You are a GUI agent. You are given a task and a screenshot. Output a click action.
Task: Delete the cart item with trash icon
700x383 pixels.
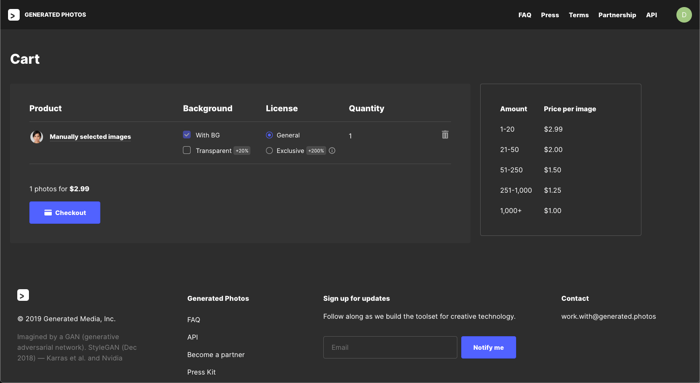[x=445, y=134]
